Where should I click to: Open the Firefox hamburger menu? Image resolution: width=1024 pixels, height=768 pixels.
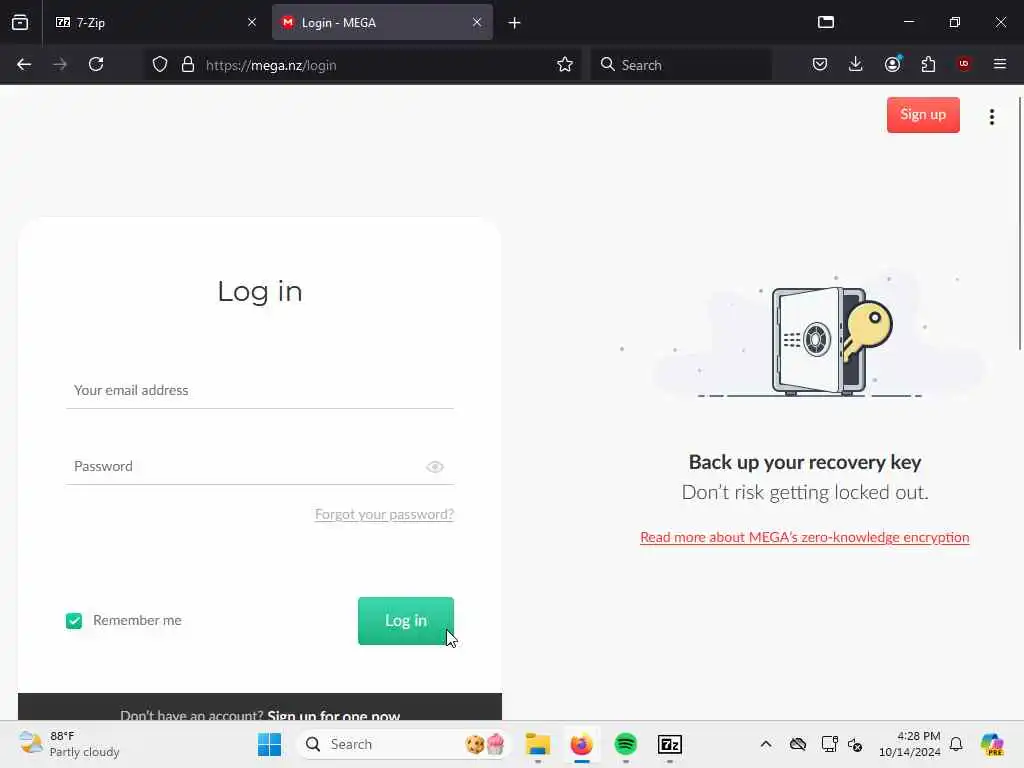(x=1000, y=64)
